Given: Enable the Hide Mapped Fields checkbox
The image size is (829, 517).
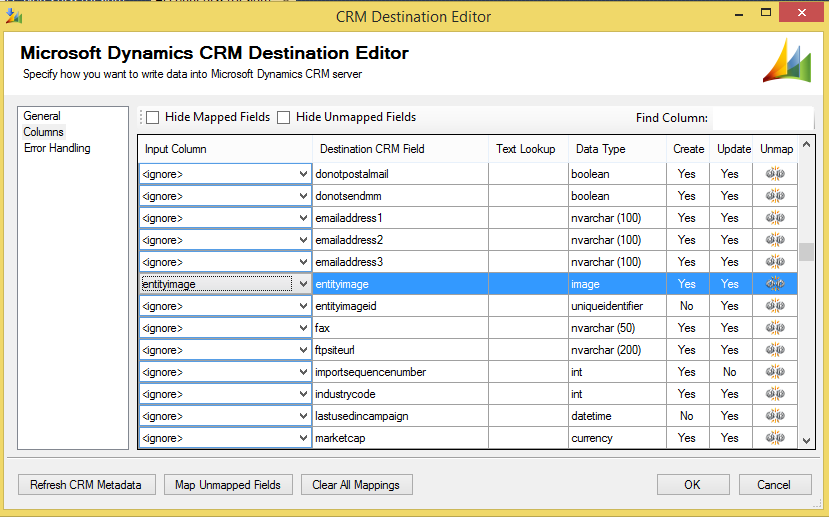Looking at the screenshot, I should tap(153, 118).
